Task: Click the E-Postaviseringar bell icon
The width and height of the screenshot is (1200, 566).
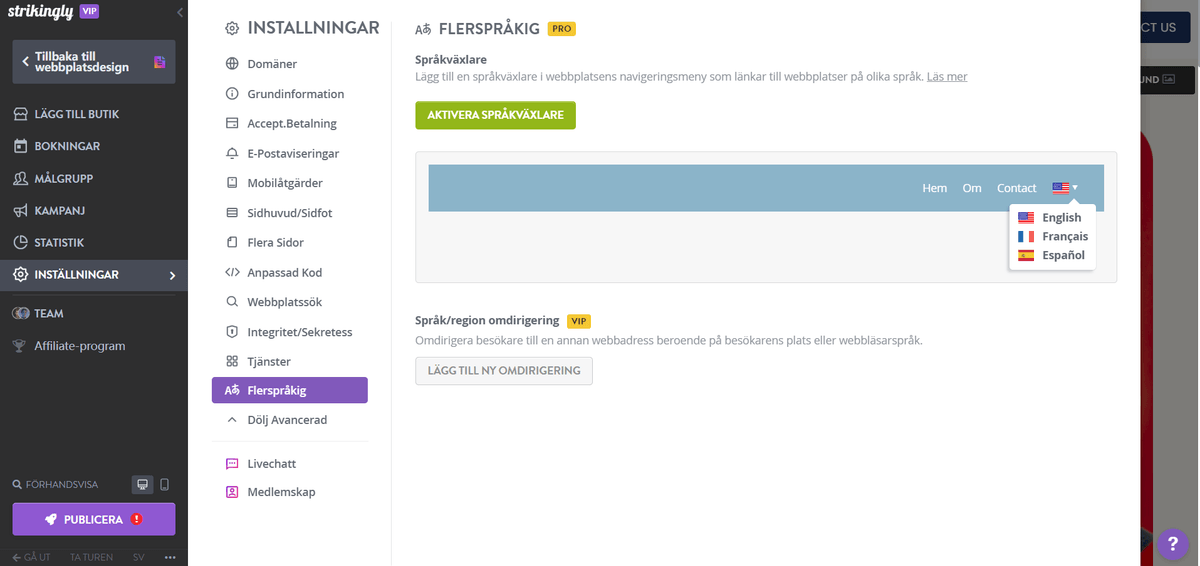Action: coord(232,154)
